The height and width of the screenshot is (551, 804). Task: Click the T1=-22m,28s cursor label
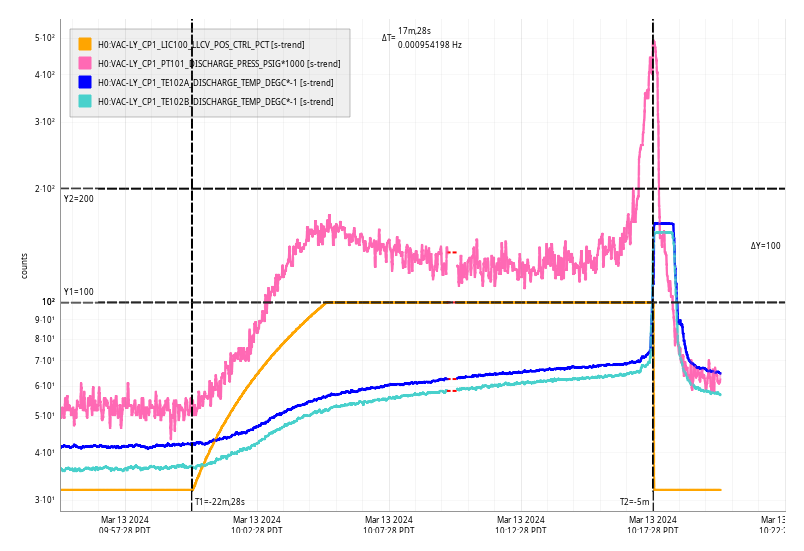pyautogui.click(x=220, y=502)
